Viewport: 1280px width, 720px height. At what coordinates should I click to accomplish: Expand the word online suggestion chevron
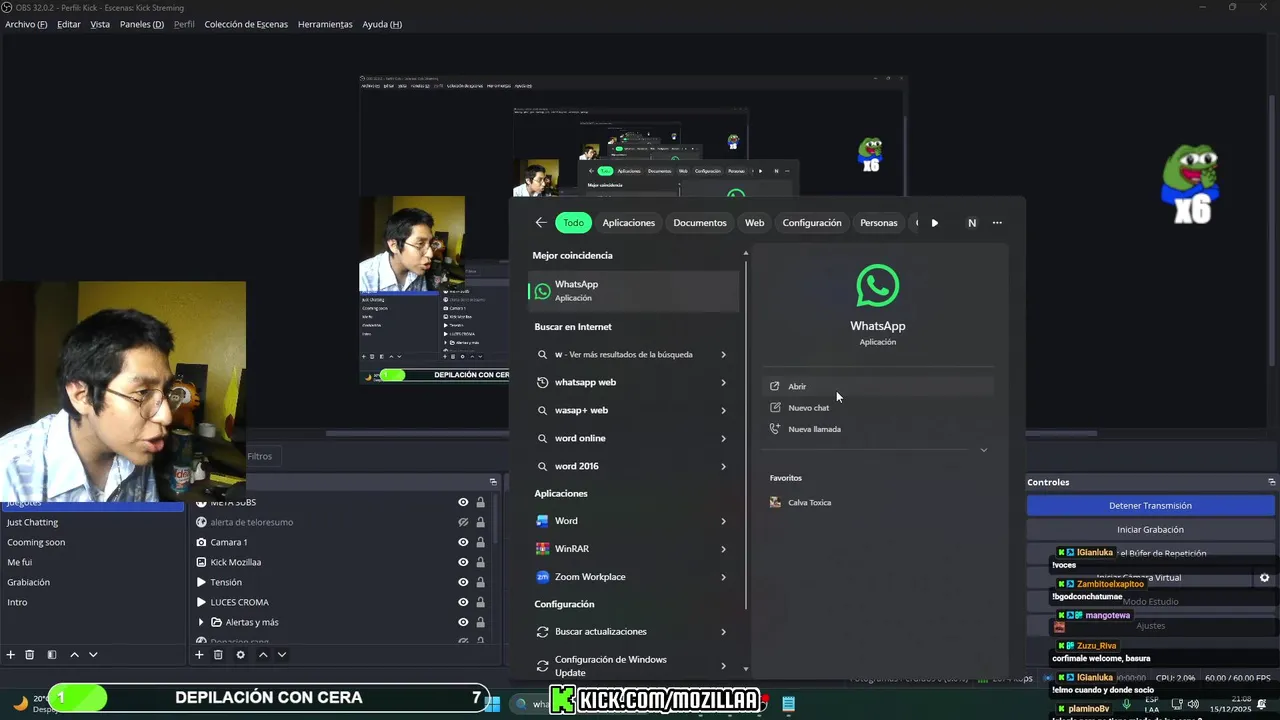pyautogui.click(x=723, y=438)
